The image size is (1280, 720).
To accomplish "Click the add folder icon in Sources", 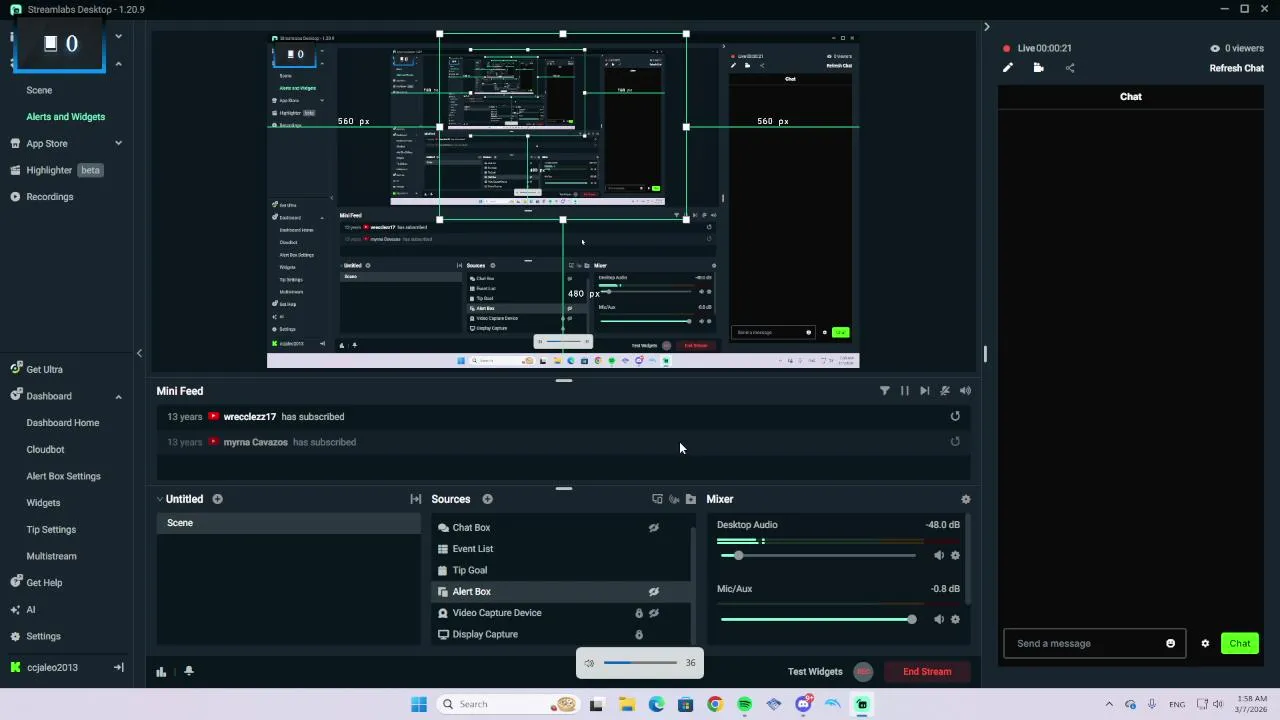I will click(x=690, y=499).
